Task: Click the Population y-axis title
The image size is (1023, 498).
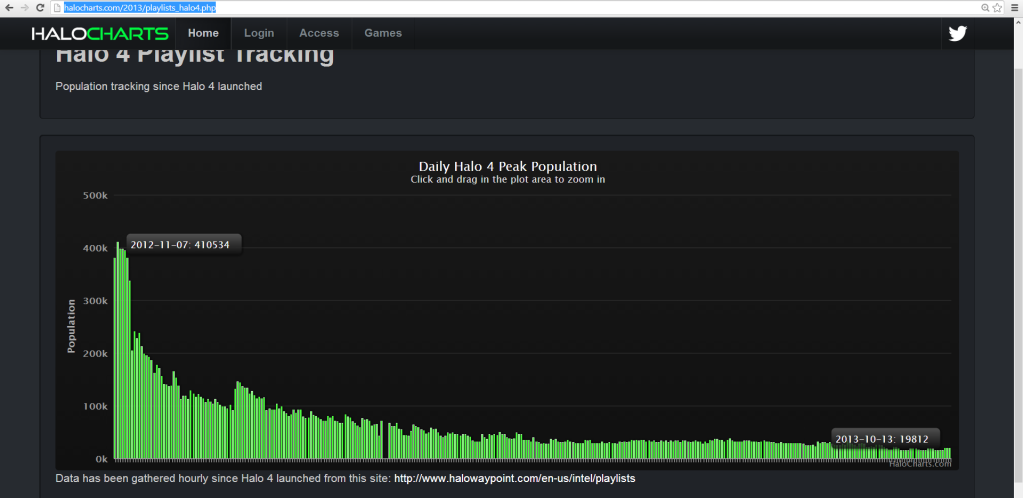Action: pyautogui.click(x=72, y=326)
